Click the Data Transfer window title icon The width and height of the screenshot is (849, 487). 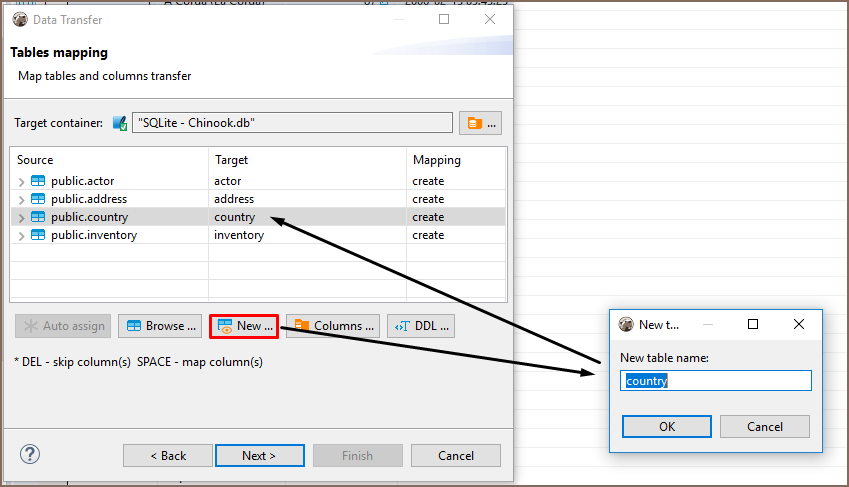coord(20,19)
